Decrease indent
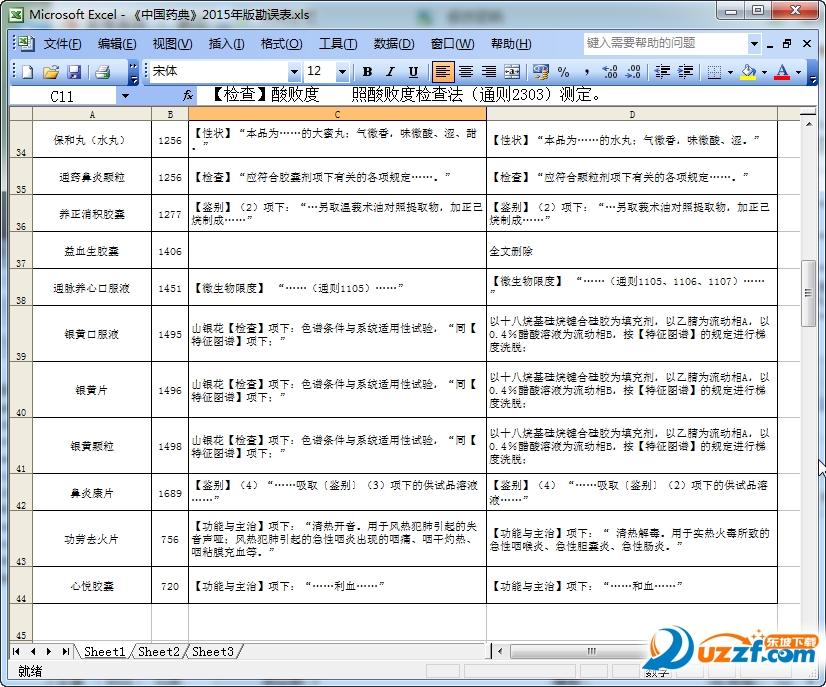Screen dimensions: 826x687 pos(662,72)
